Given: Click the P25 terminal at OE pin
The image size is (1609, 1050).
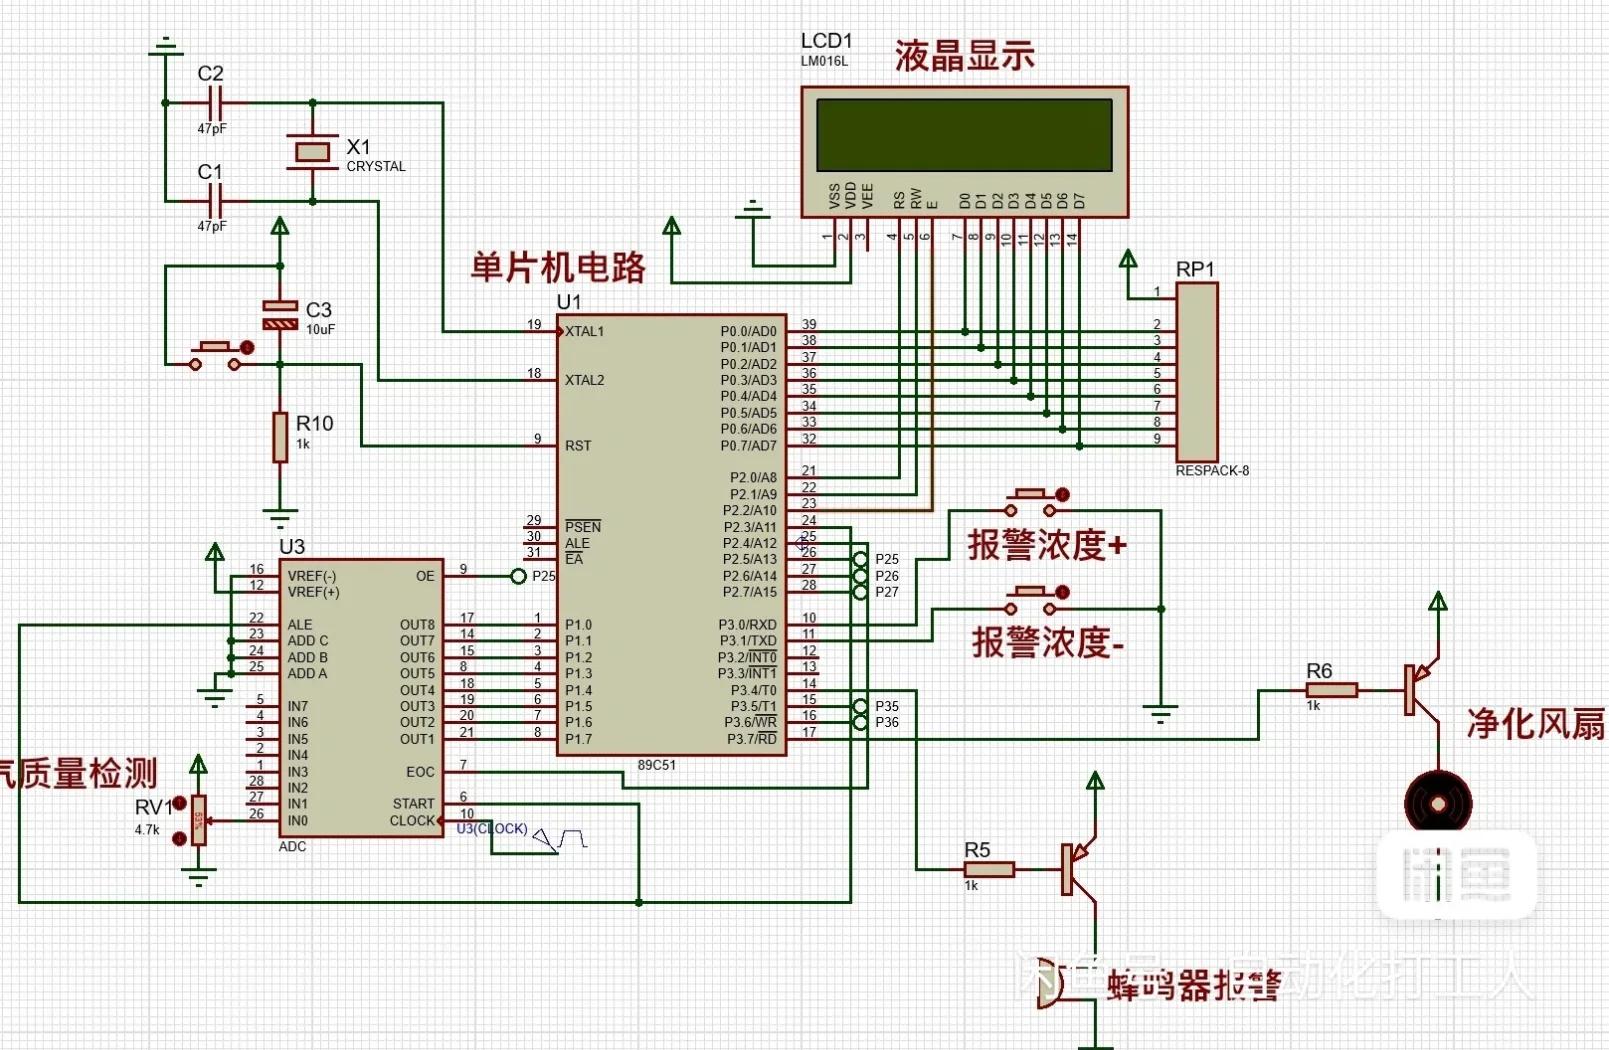Looking at the screenshot, I should tap(518, 576).
